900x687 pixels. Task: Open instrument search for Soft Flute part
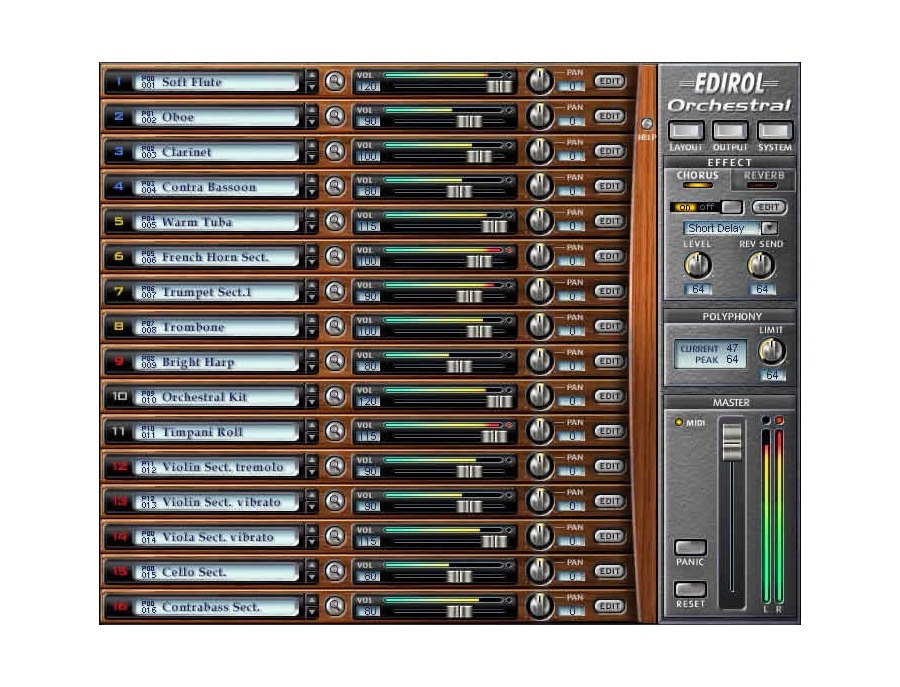[335, 81]
